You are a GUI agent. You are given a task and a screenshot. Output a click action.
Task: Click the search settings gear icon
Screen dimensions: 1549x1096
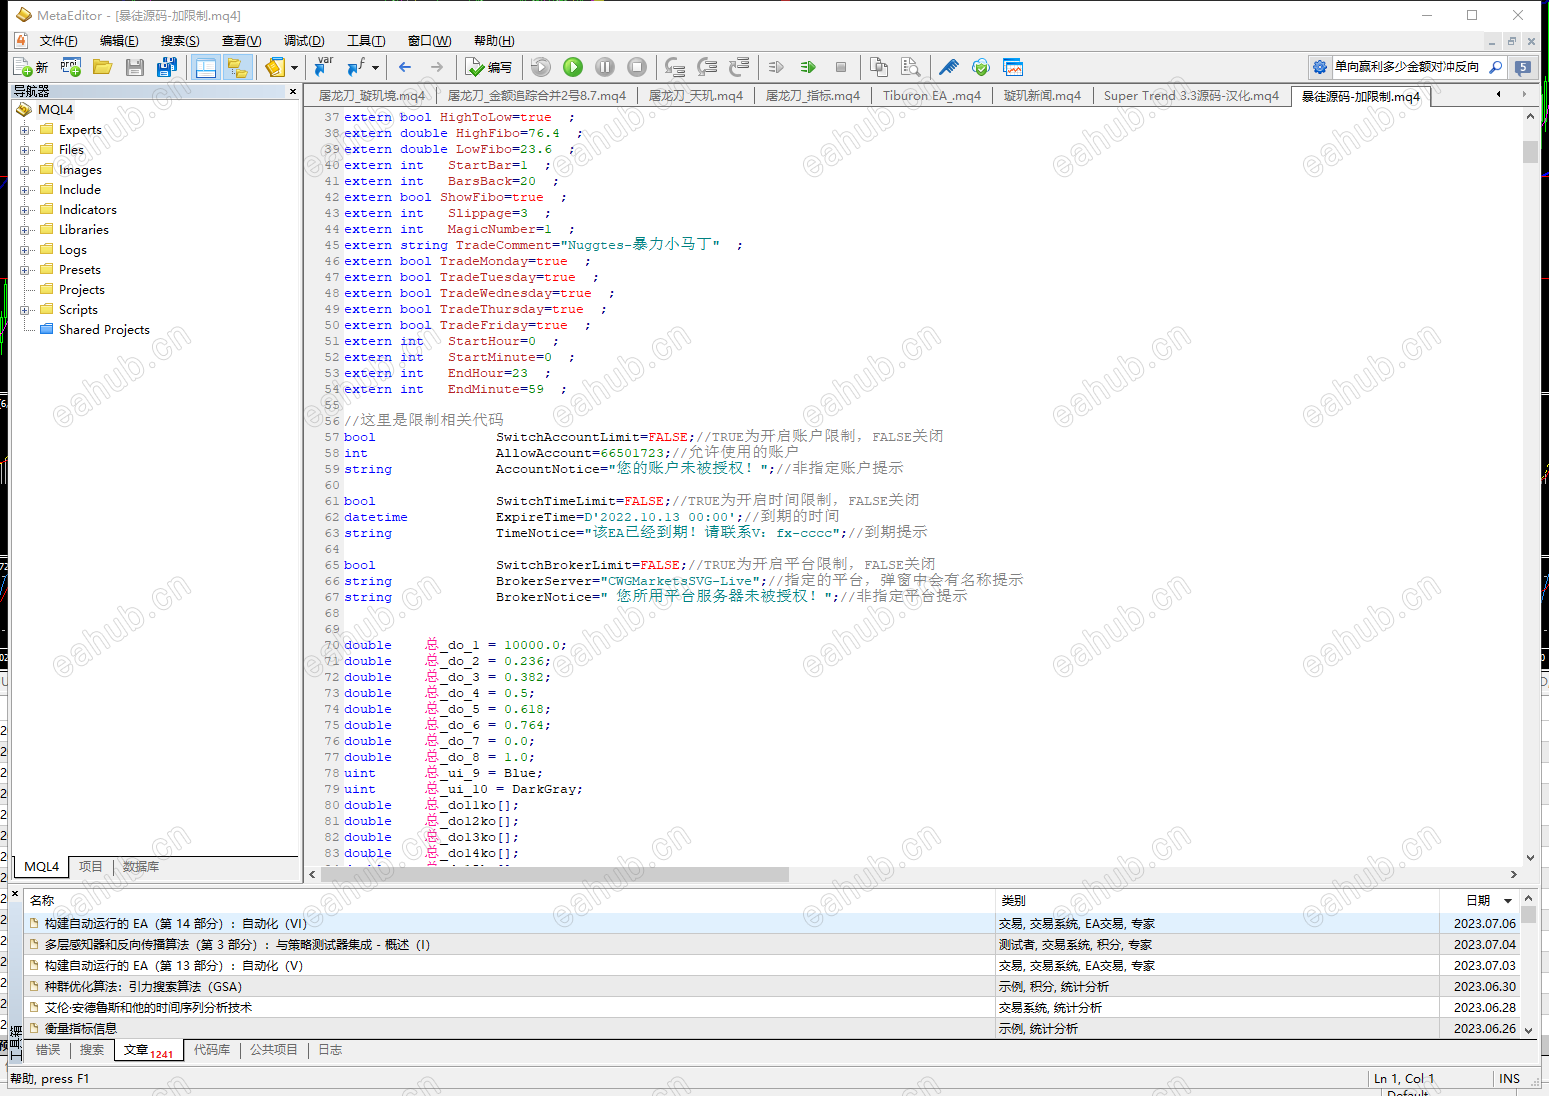point(1320,67)
